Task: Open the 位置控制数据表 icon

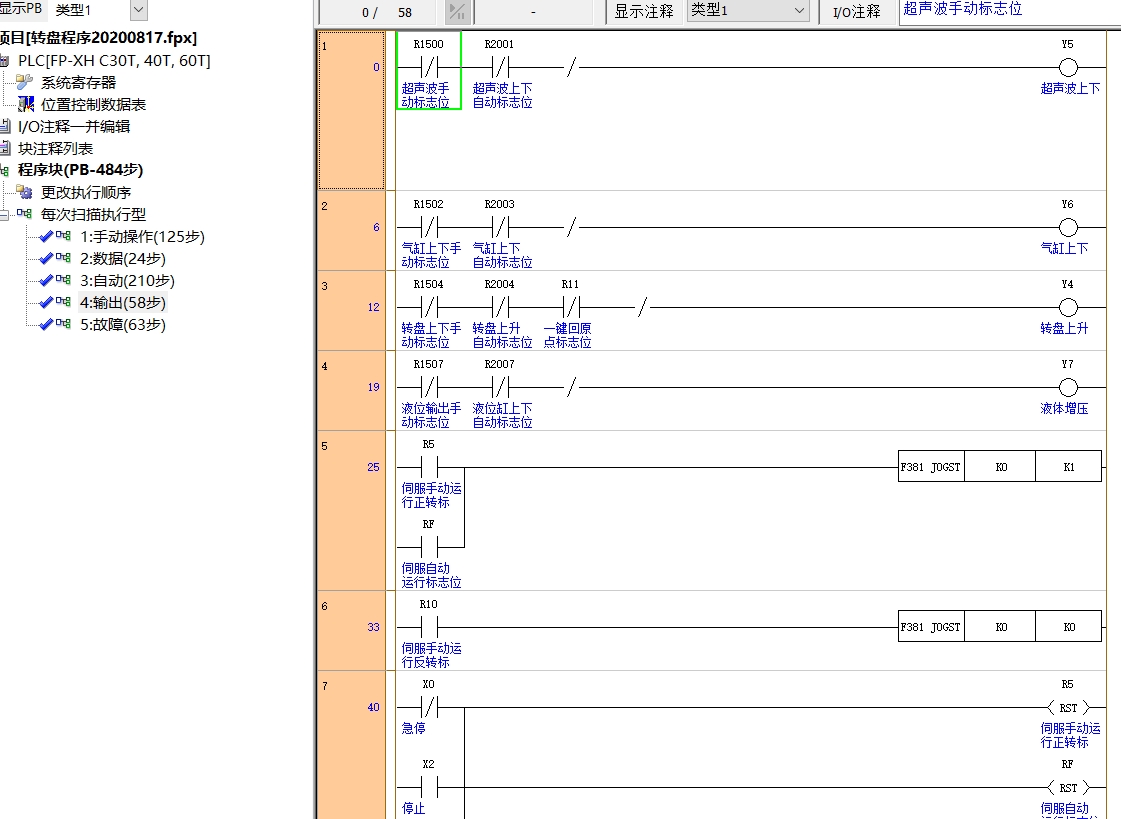Action: point(26,104)
